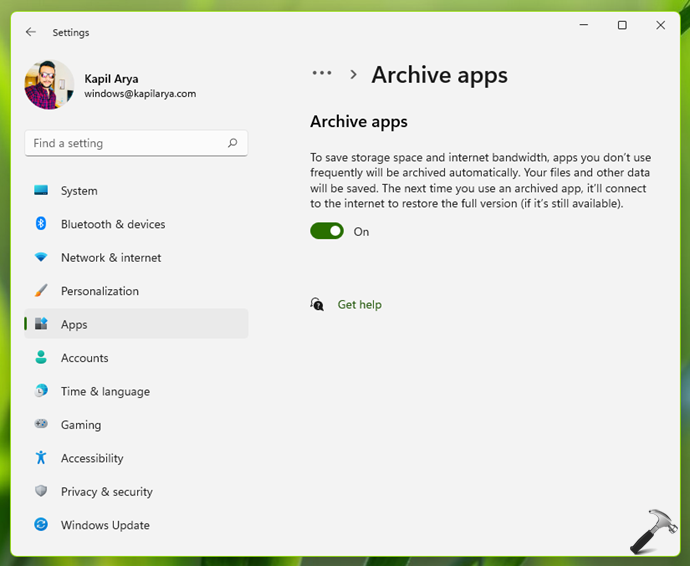Expand the breadcrumb ellipsis menu
This screenshot has width=690, height=566.
click(321, 74)
